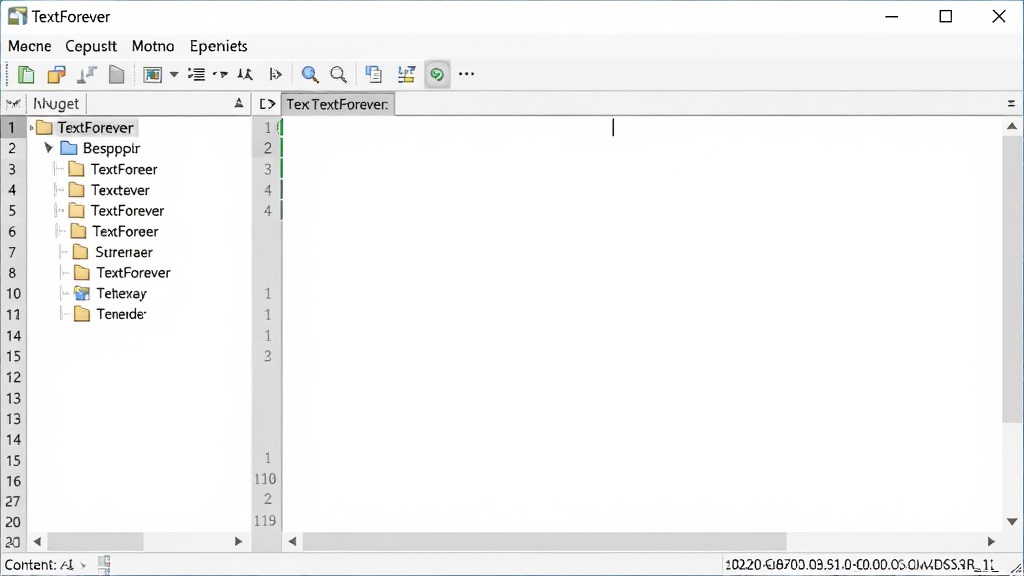Screen dimensions: 1024x576
Task: Open the Motno menu
Action: coord(153,46)
